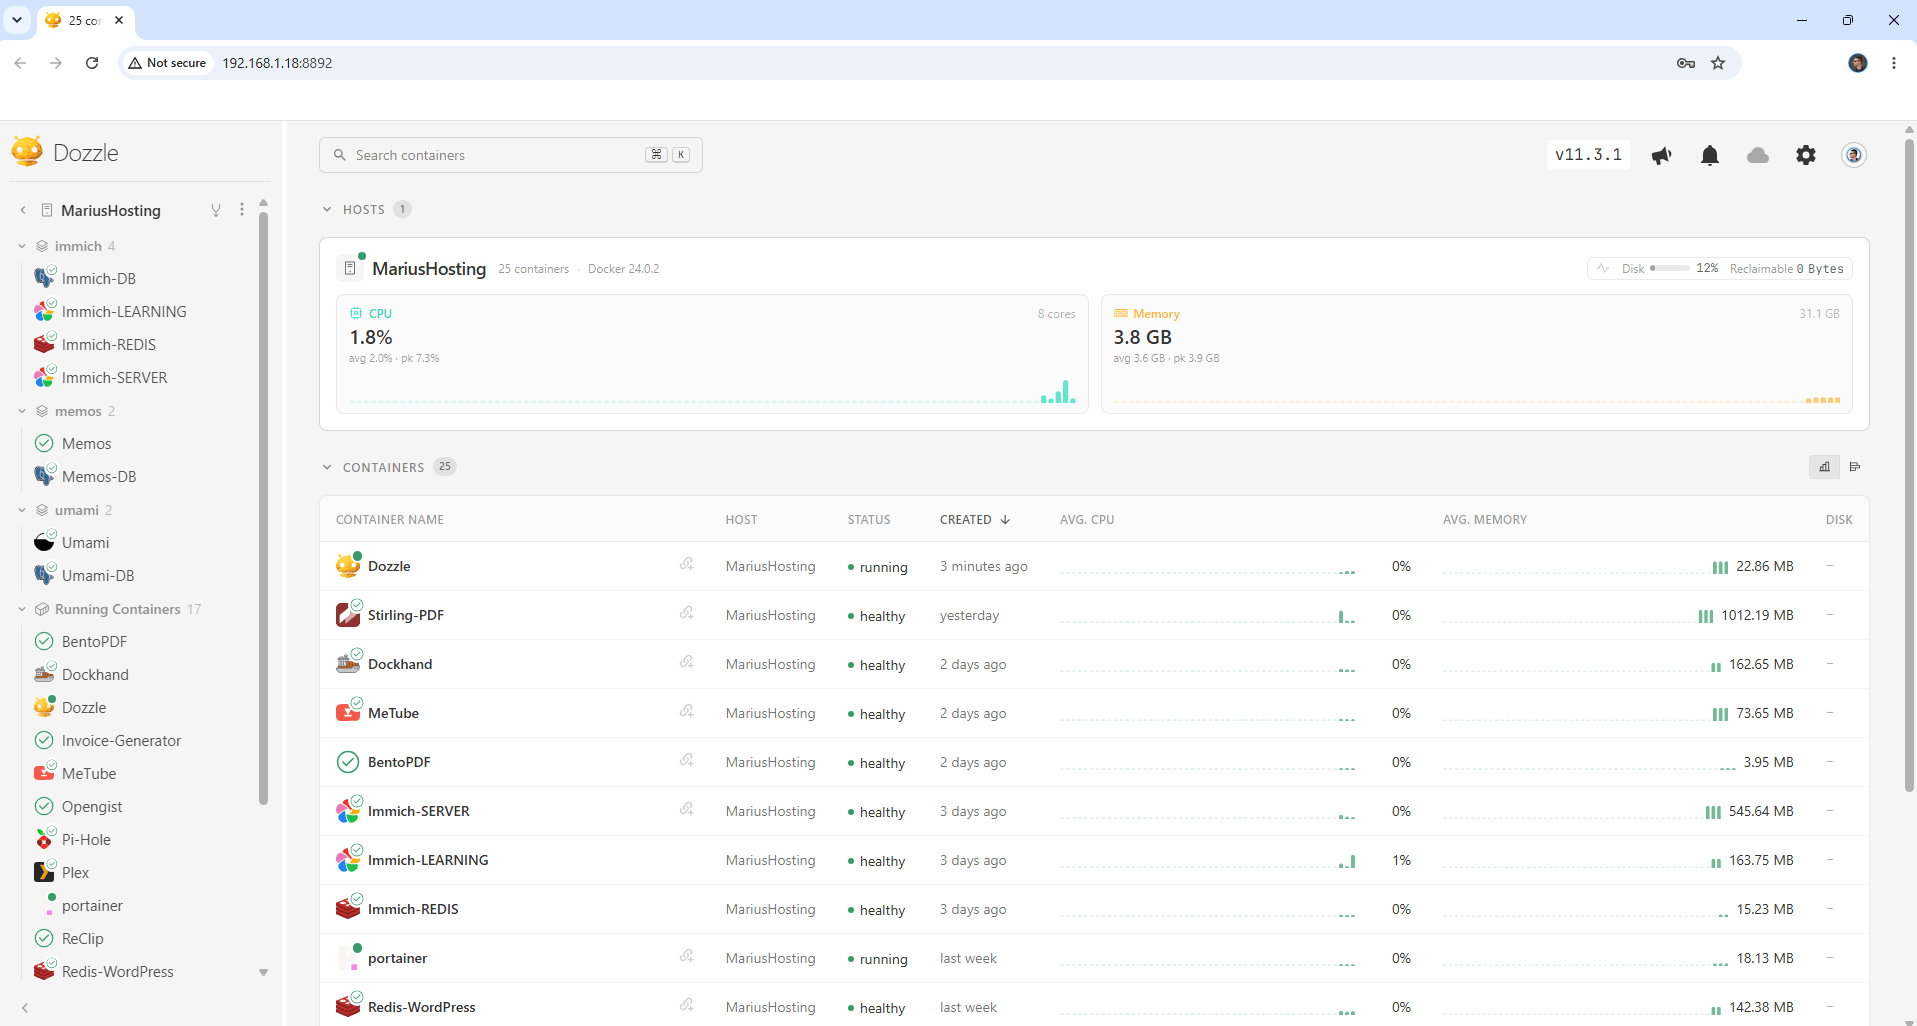Collapse the HOSTS section
The height and width of the screenshot is (1026, 1917).
[327, 209]
